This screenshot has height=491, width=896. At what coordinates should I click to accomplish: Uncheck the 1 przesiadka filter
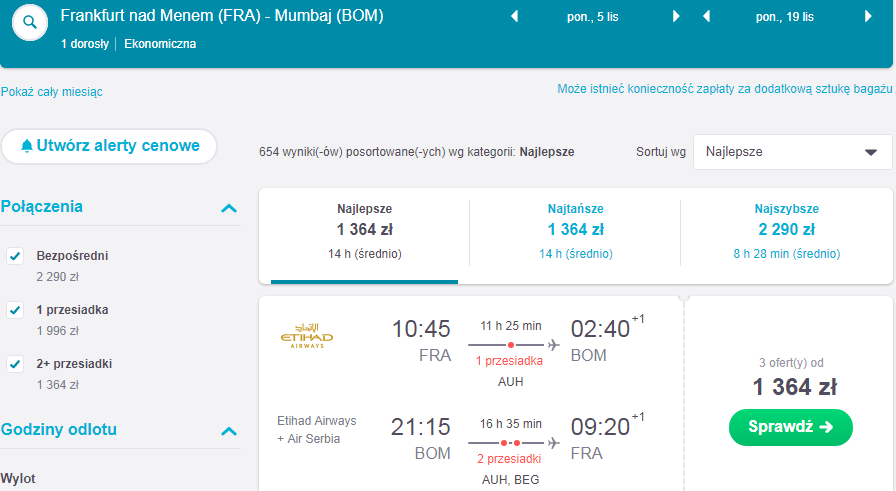[15, 310]
